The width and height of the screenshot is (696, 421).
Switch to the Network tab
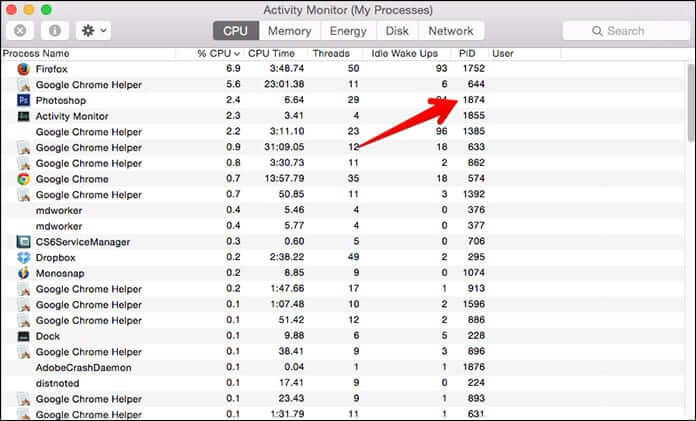(x=451, y=31)
